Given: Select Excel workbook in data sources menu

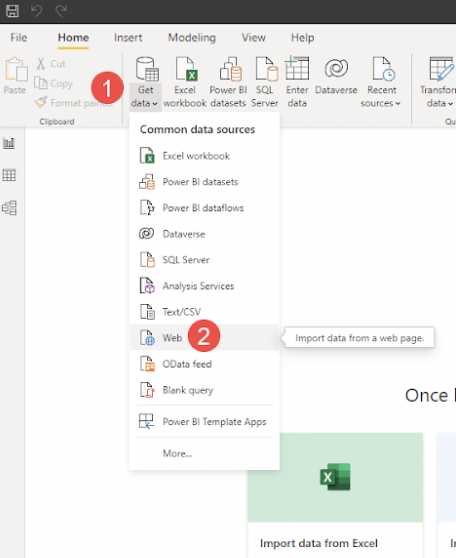Looking at the screenshot, I should [204, 156].
